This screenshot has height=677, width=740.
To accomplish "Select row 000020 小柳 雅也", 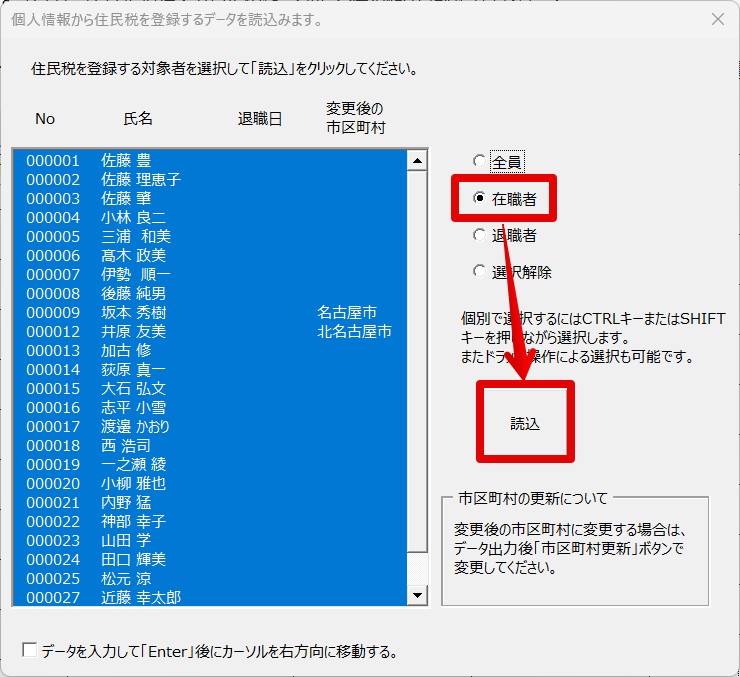I will [210, 484].
